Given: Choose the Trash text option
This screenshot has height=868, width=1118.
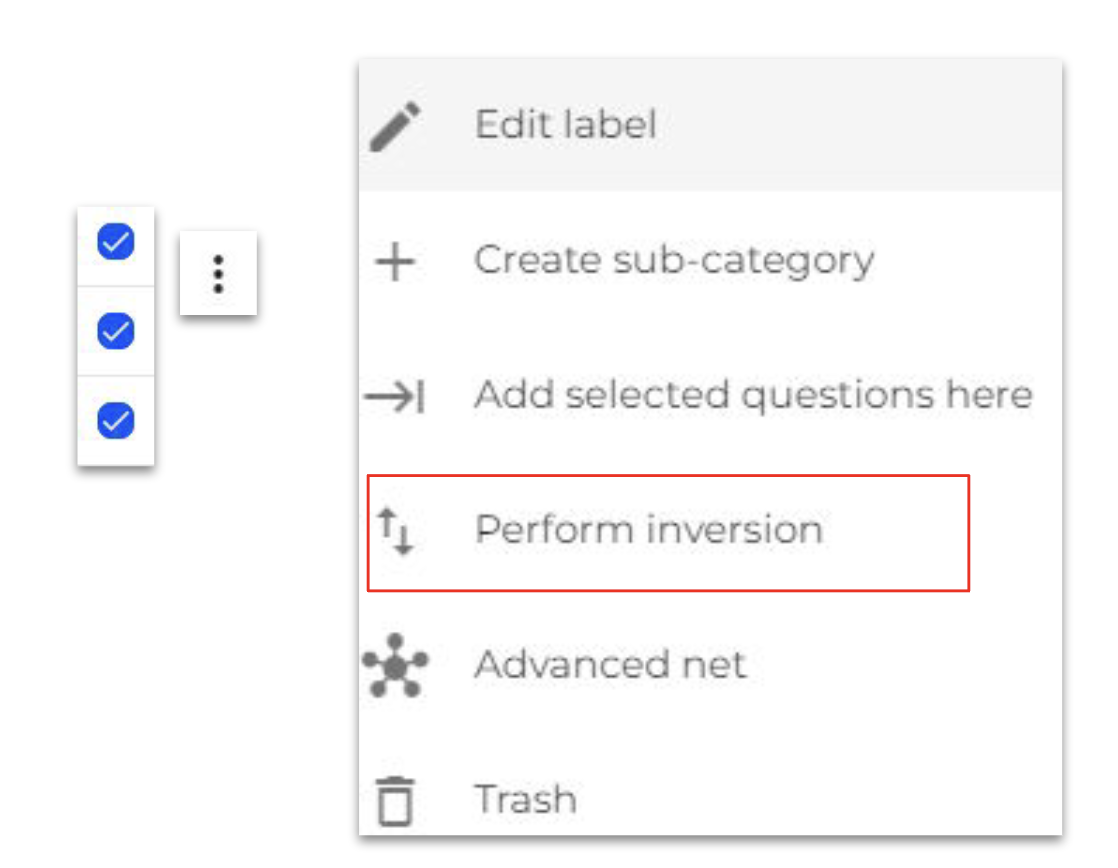Looking at the screenshot, I should tap(526, 800).
